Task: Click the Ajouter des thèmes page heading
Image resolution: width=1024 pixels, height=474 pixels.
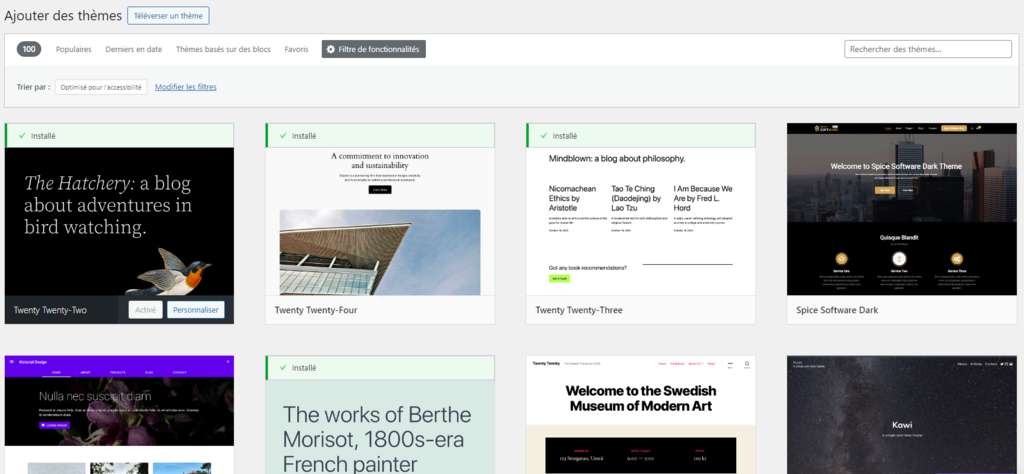Action: point(63,16)
